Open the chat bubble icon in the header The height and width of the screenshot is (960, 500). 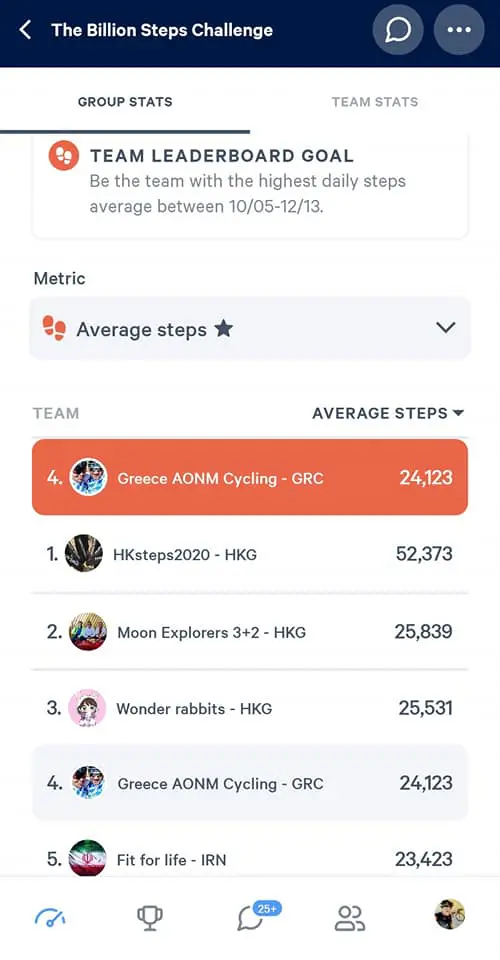tap(398, 30)
